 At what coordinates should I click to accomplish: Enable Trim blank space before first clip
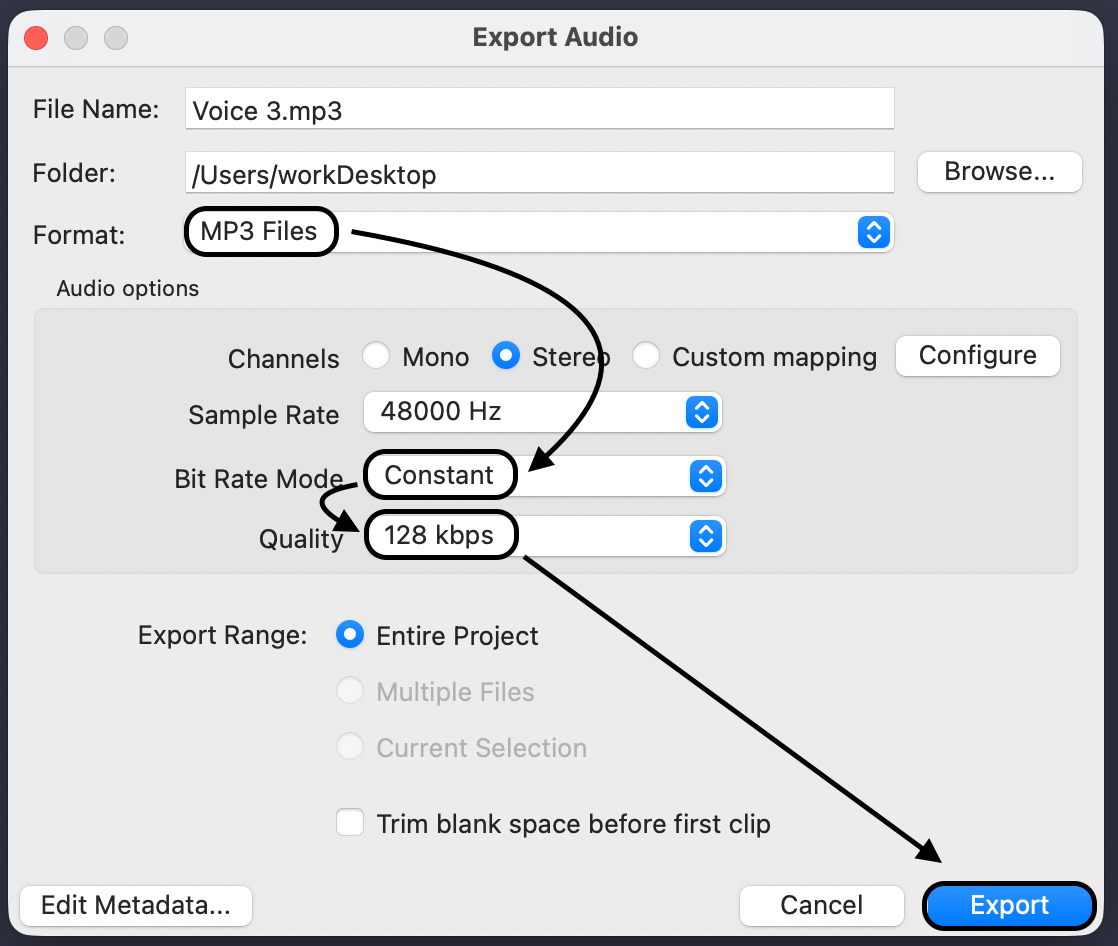pos(350,823)
